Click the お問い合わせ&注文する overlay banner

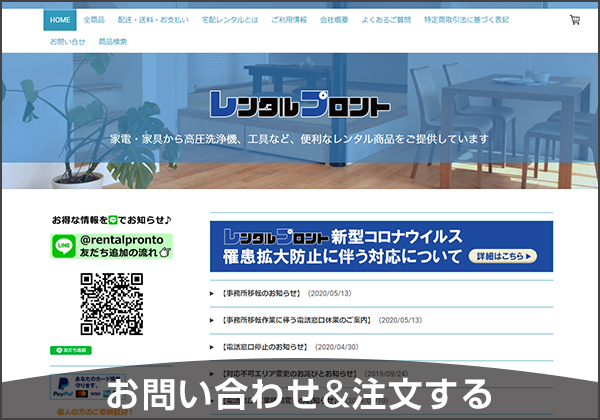(300, 394)
